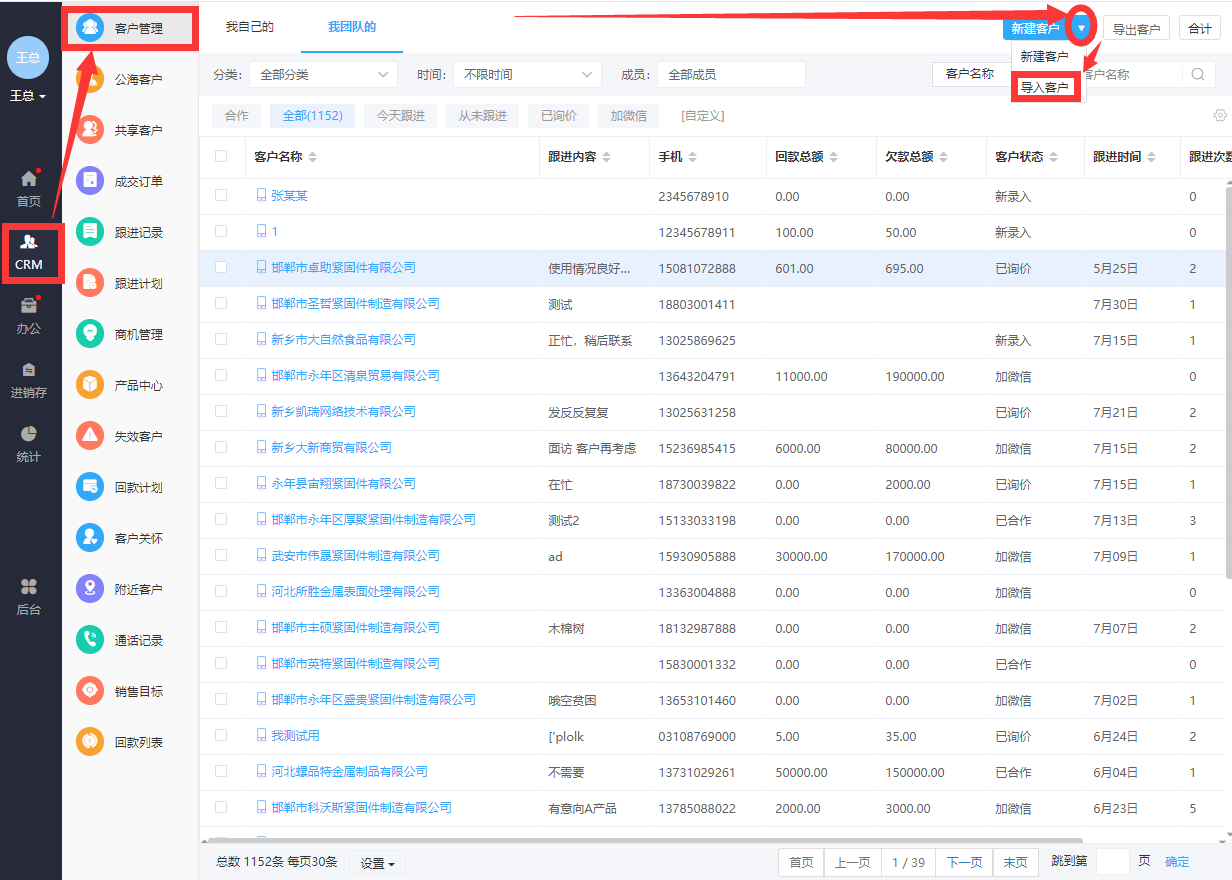Sort by 客户名称 column arrows
The height and width of the screenshot is (880, 1232).
(x=312, y=158)
